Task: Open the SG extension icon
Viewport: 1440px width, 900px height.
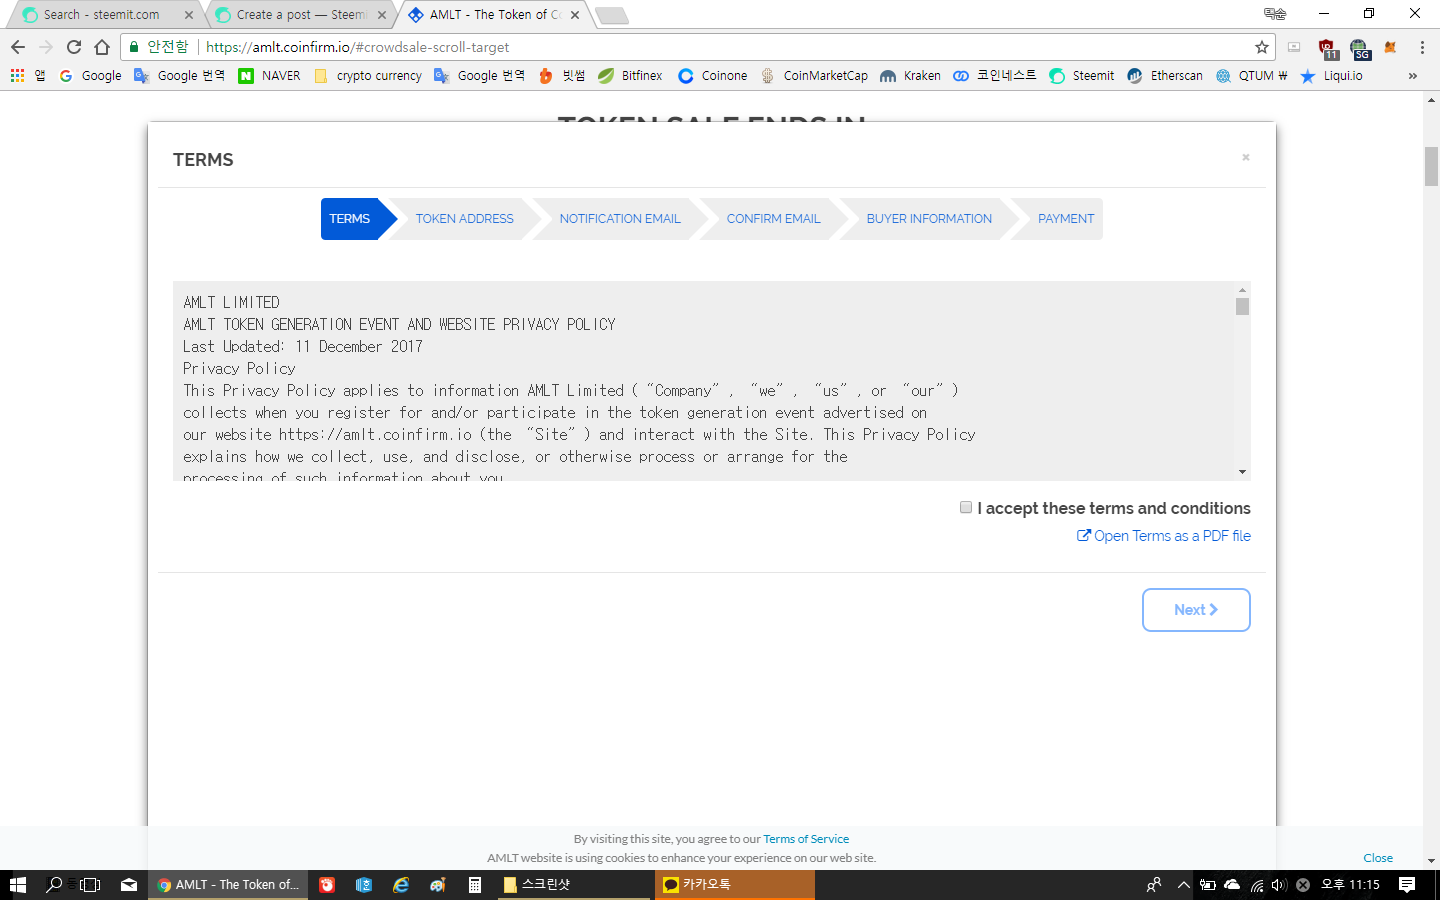Action: pos(1359,48)
